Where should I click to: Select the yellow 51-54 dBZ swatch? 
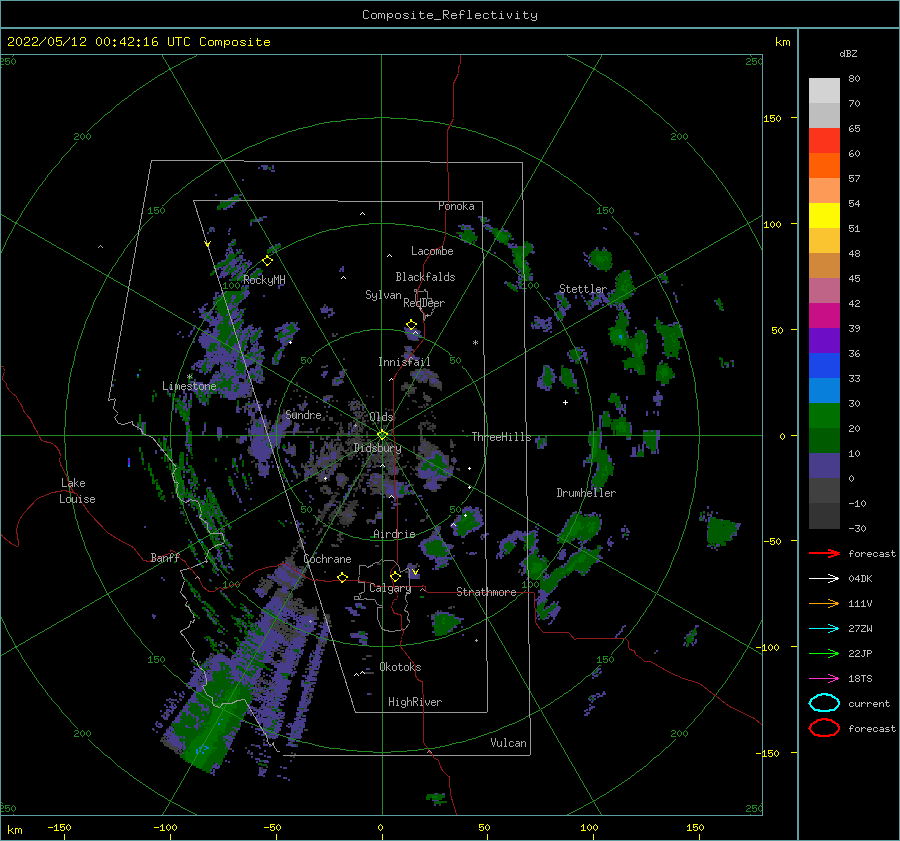pyautogui.click(x=824, y=216)
